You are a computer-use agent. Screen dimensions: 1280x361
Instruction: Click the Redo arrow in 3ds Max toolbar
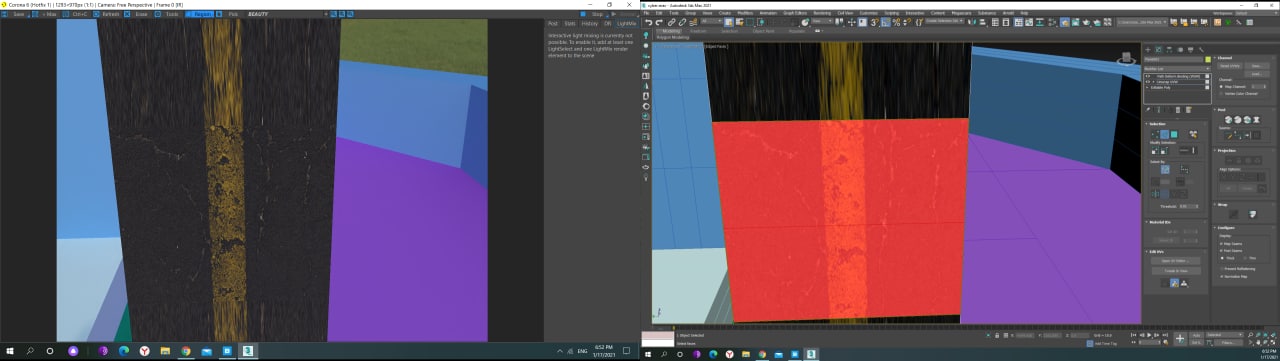coord(659,22)
